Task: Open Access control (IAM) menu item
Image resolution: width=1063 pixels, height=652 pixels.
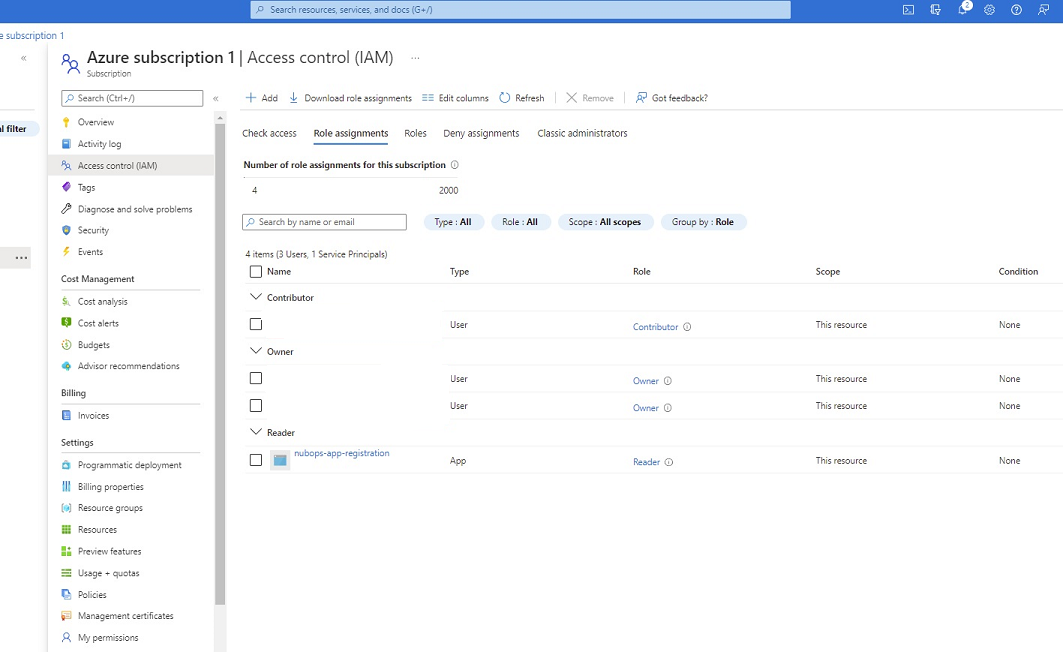Action: 131,165
